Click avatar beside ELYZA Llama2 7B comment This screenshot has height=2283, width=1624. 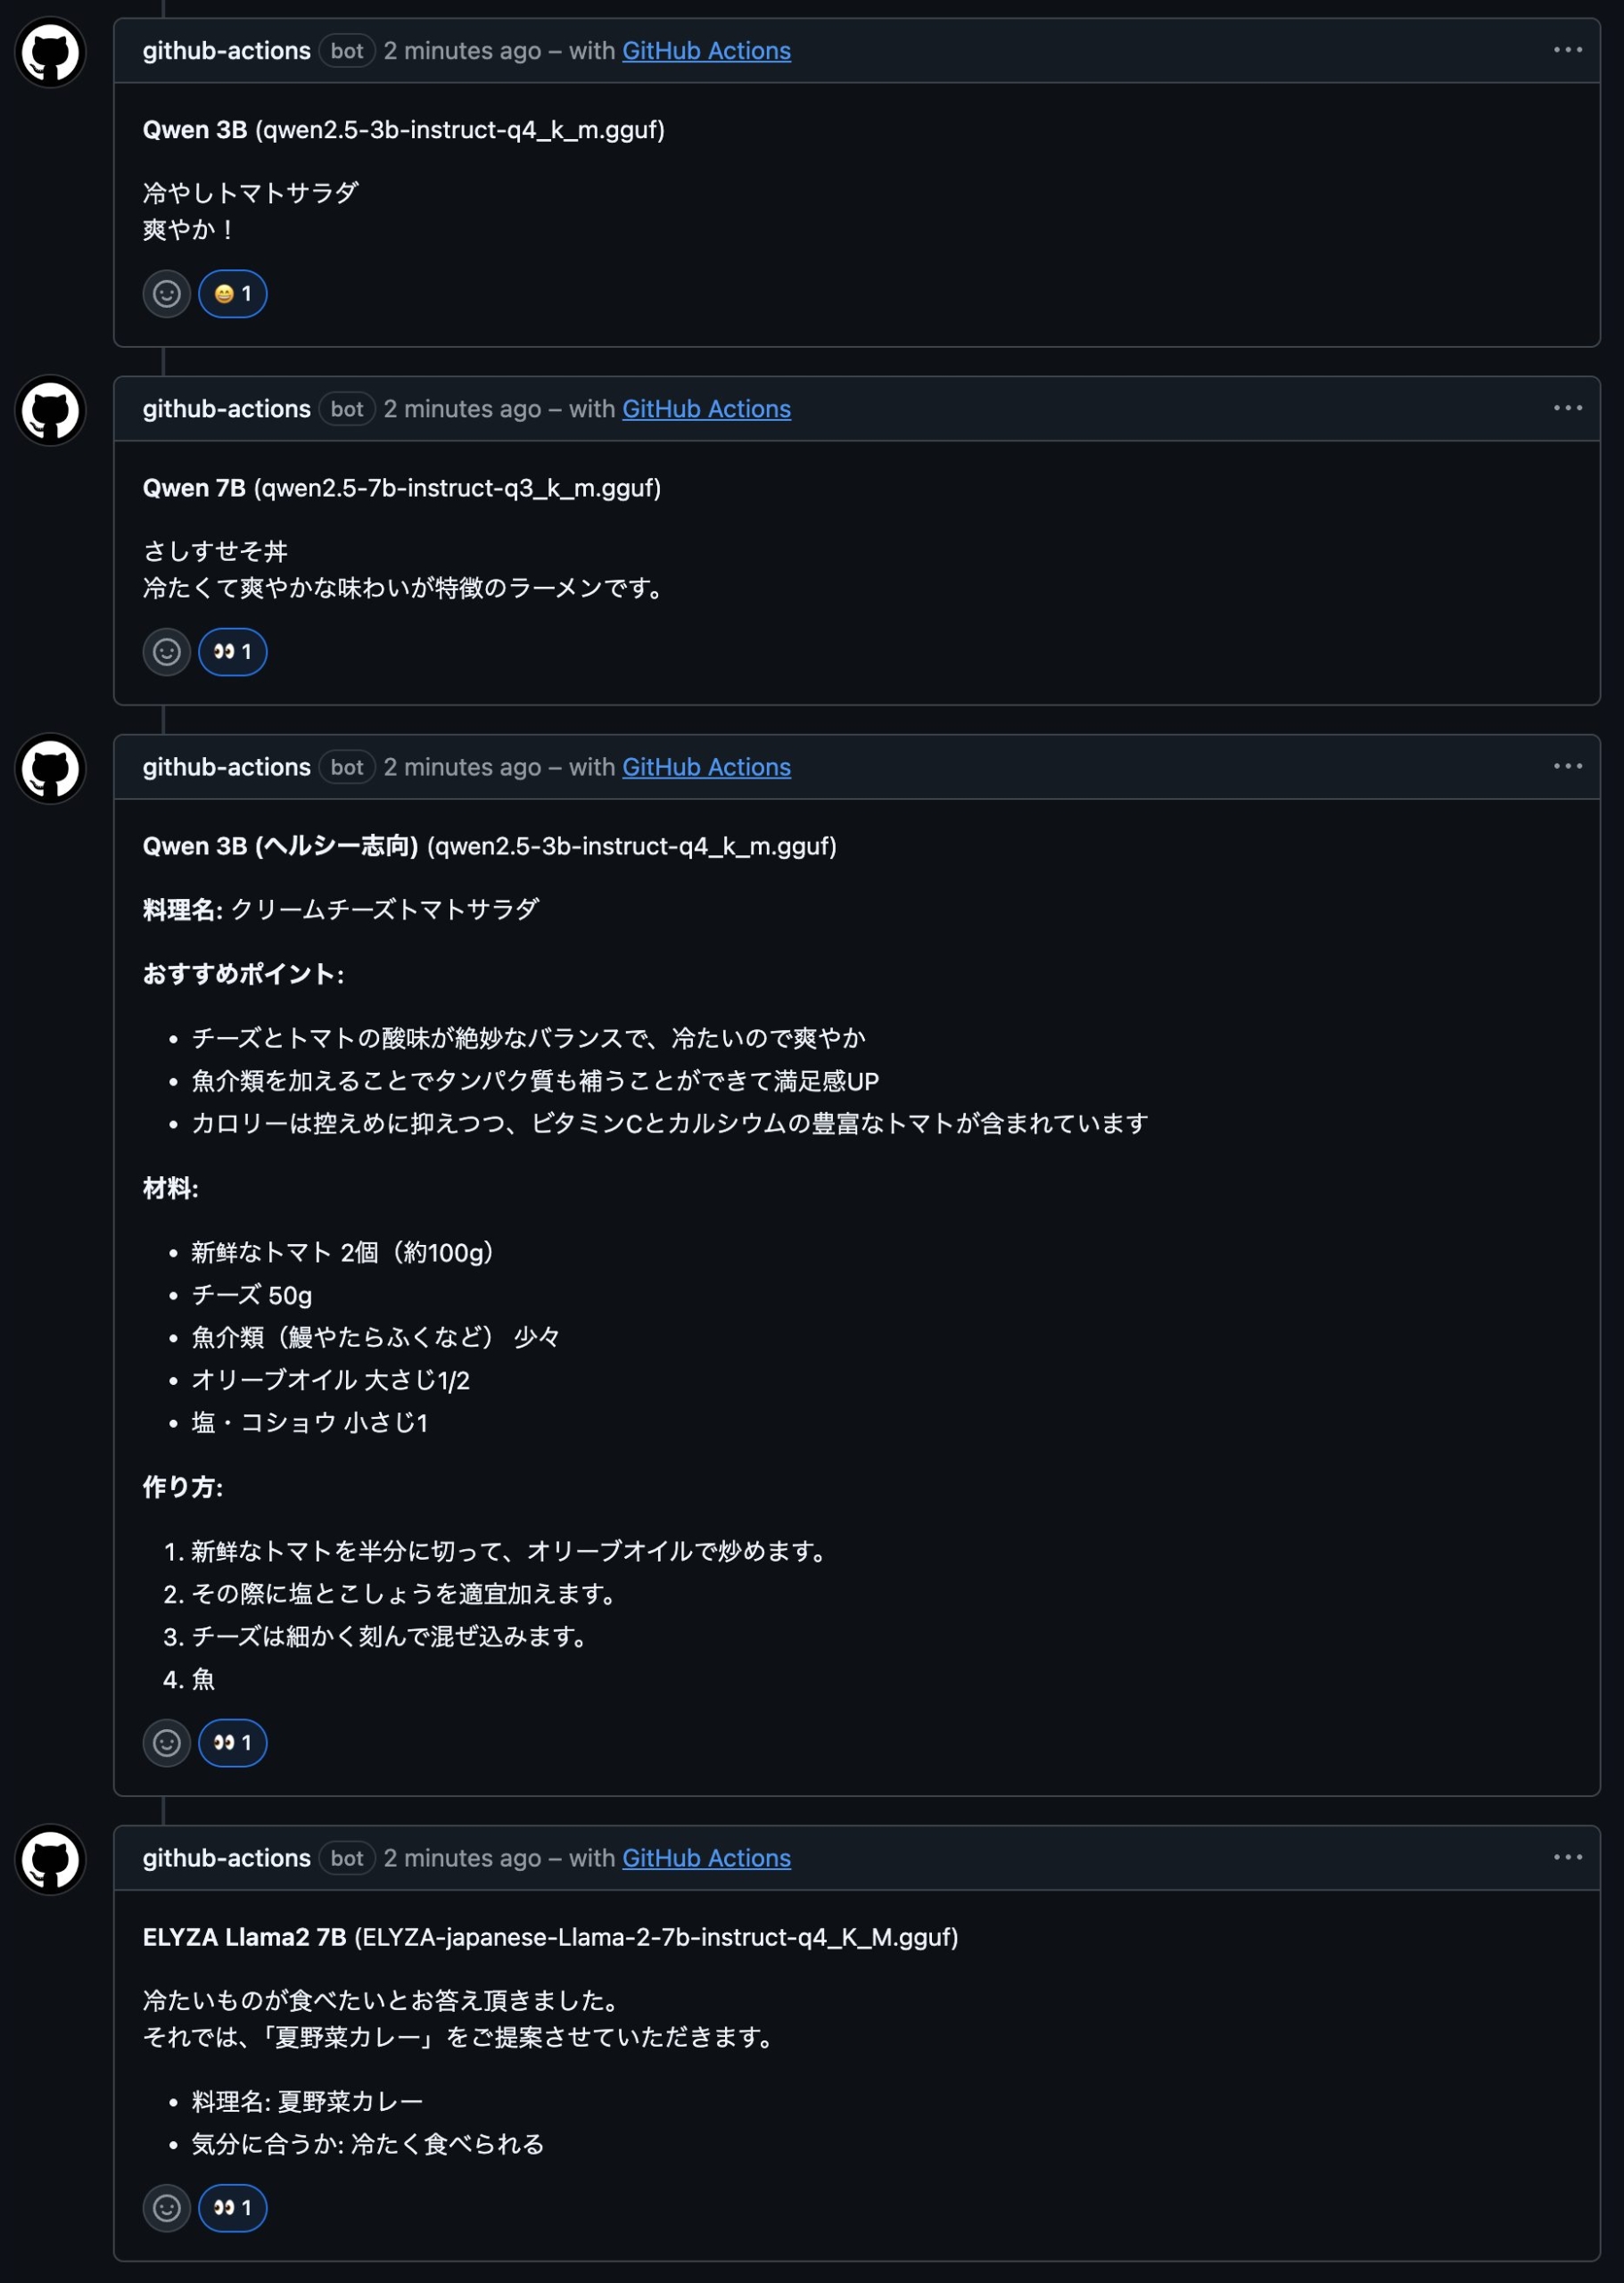(x=50, y=1859)
